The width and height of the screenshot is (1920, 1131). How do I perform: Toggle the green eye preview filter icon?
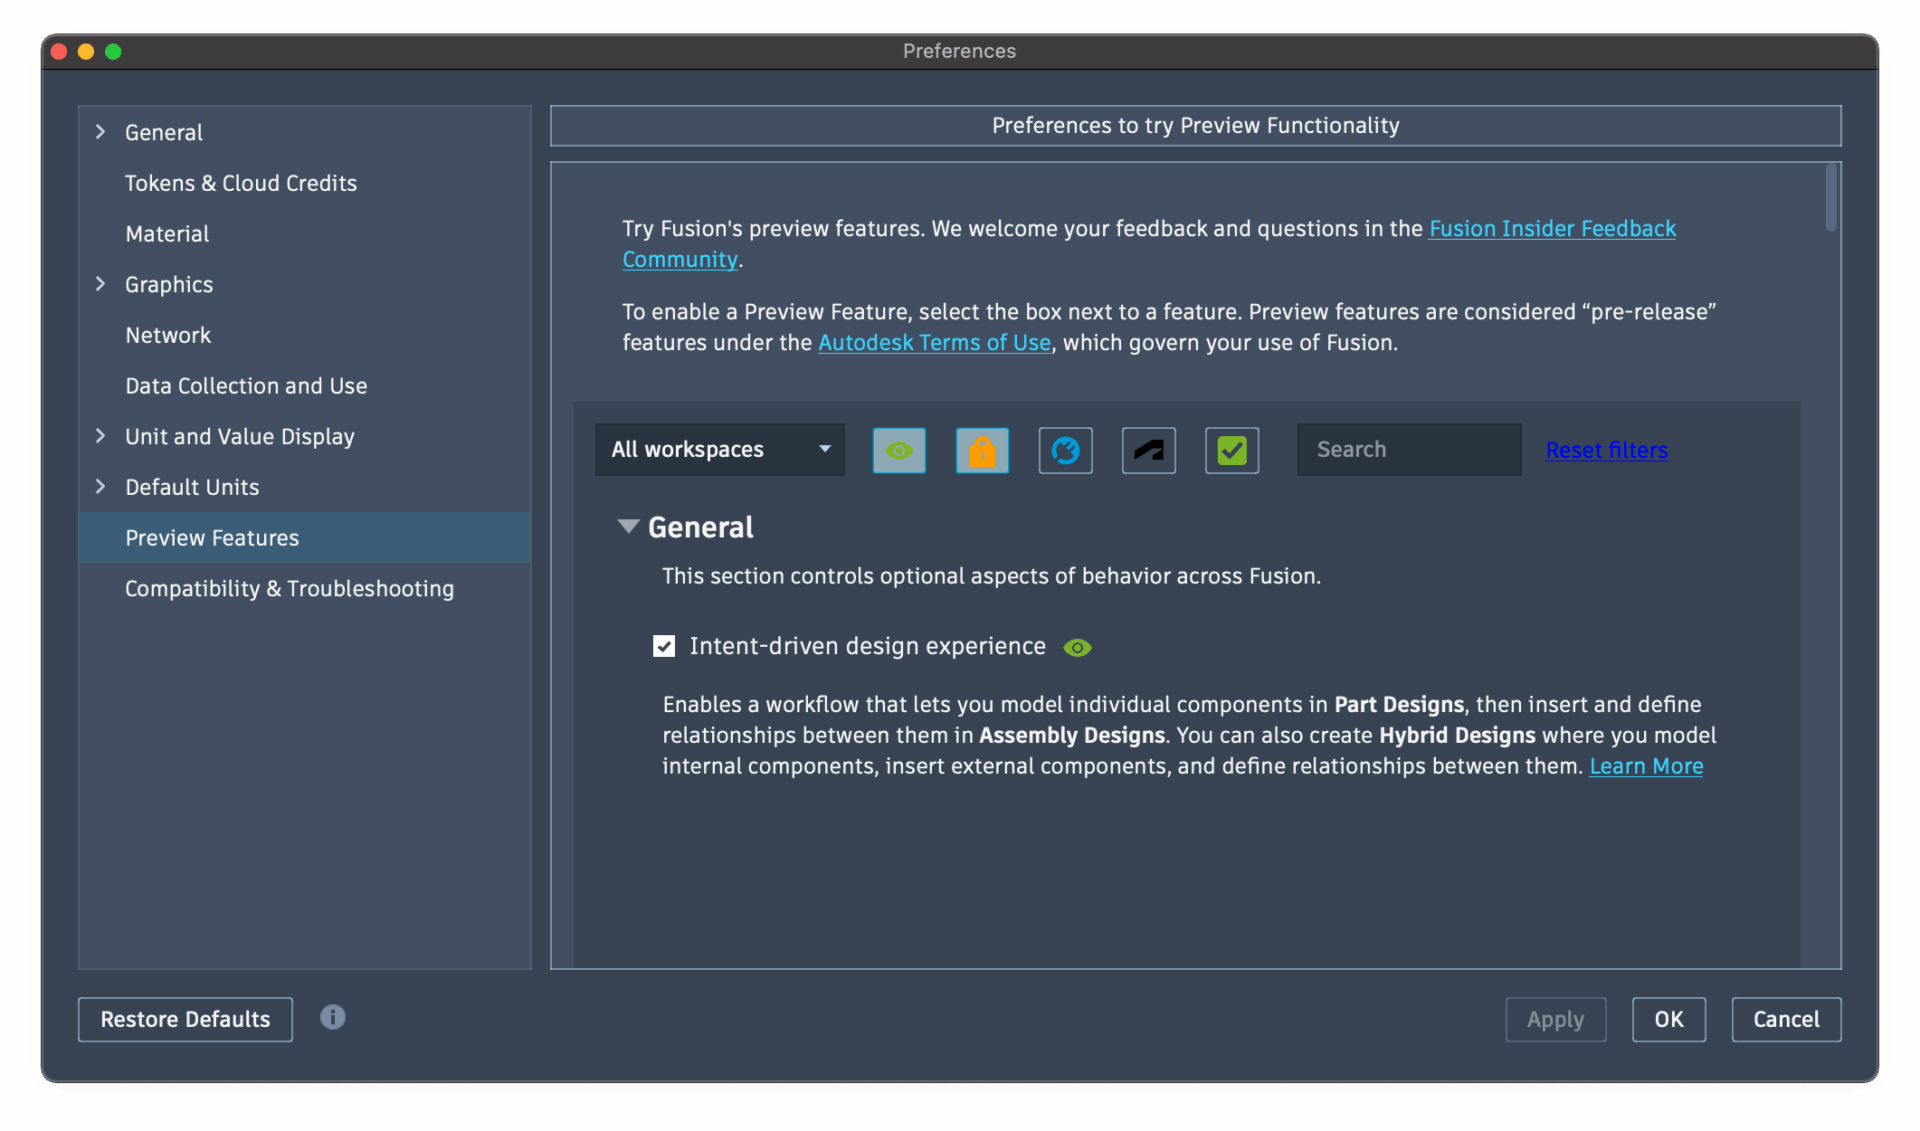click(898, 450)
